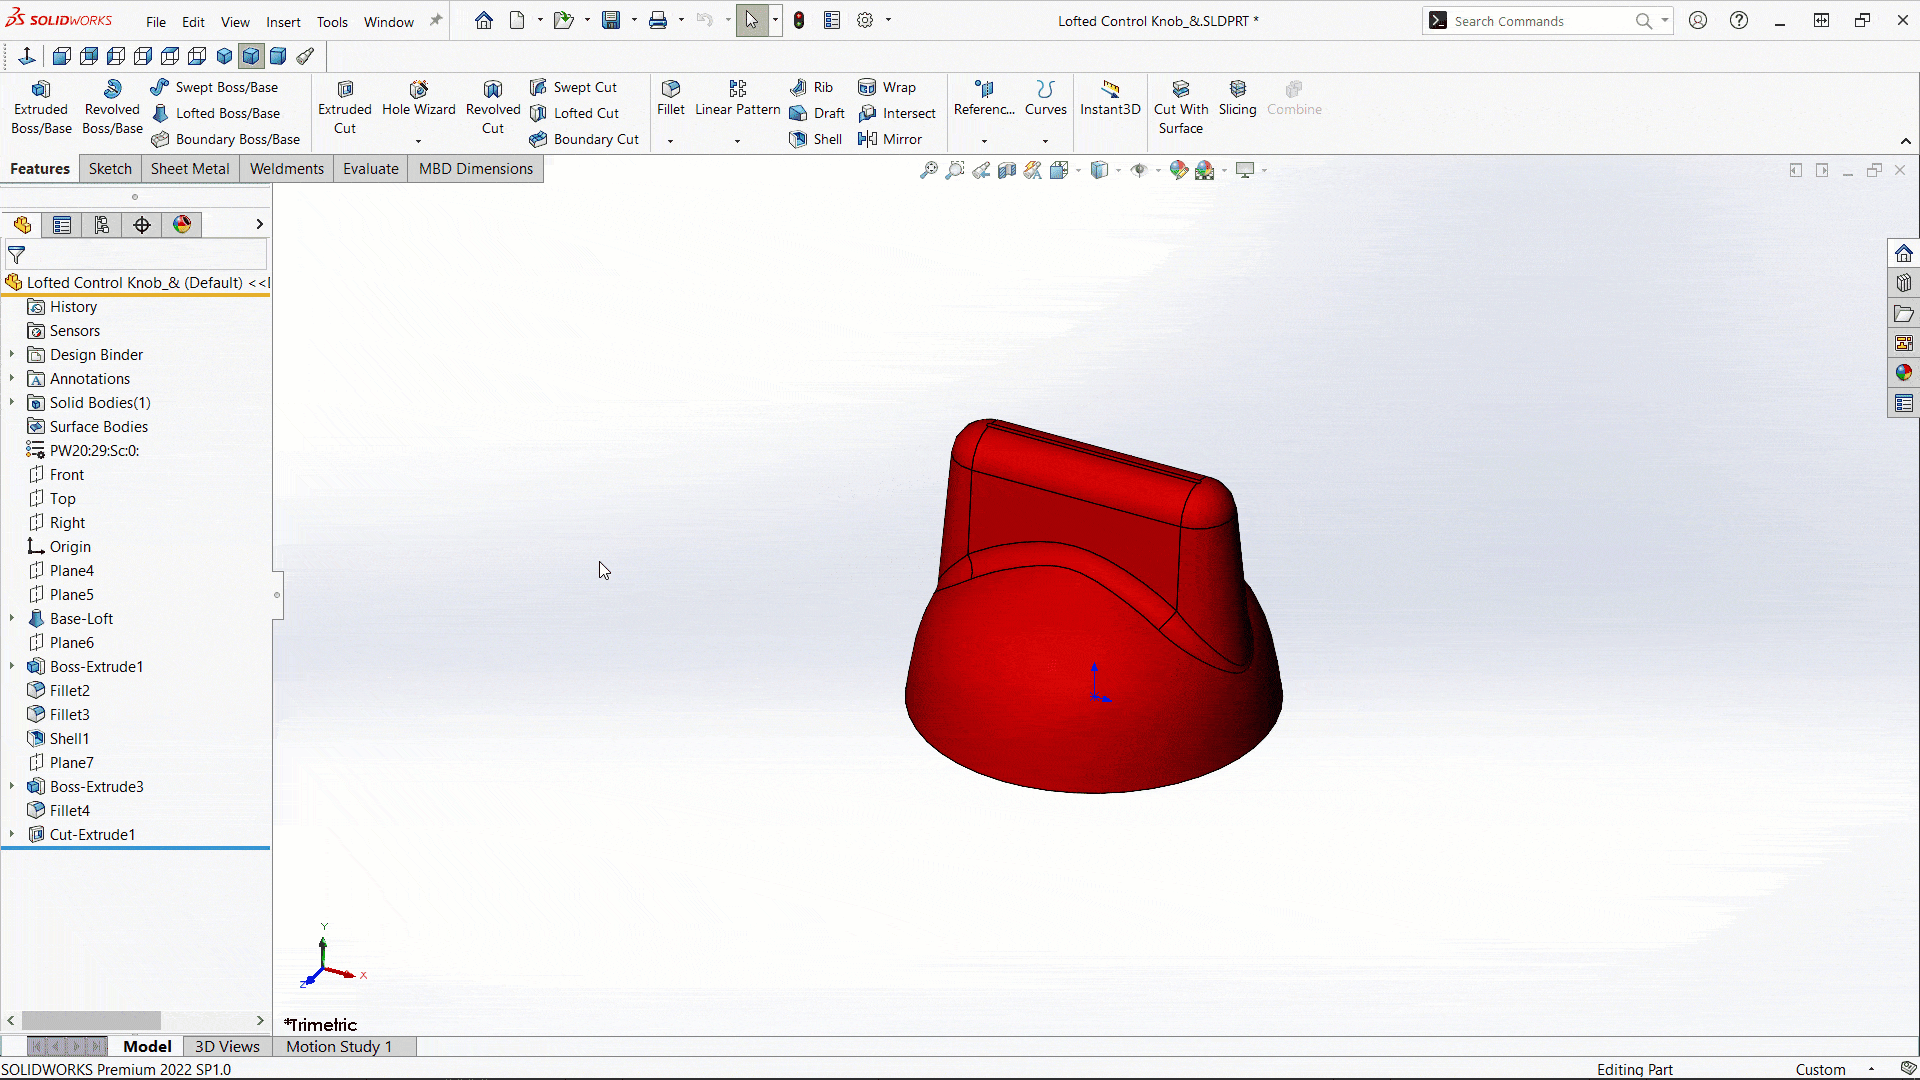Click in the Search Commands field
This screenshot has height=1080, width=1920.
[x=1540, y=21]
